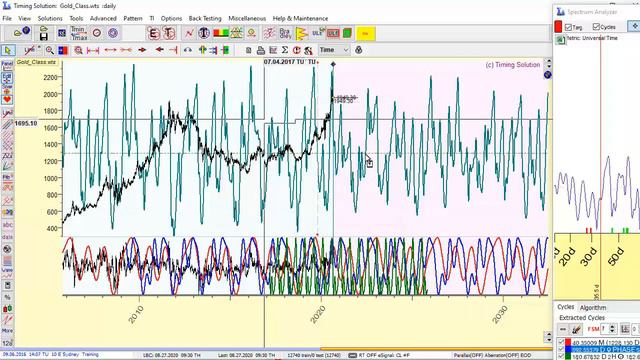Uncheck the green extracted cycle row
Viewport: 640px width, 360px height.
[x=561, y=356]
